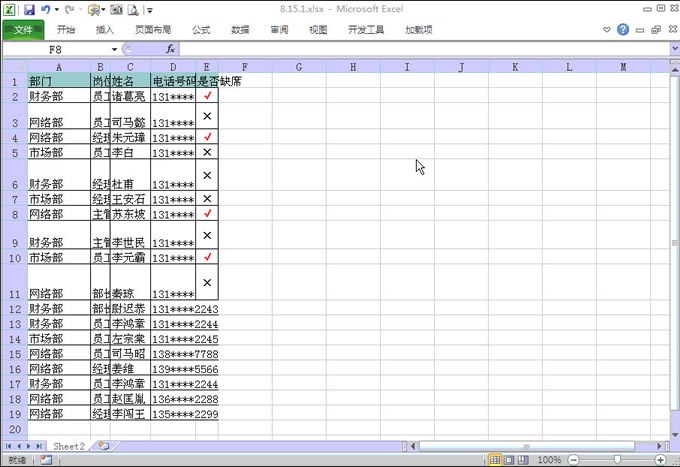Click the first sheet navigation arrow
This screenshot has height=467, width=680.
pyautogui.click(x=9, y=446)
